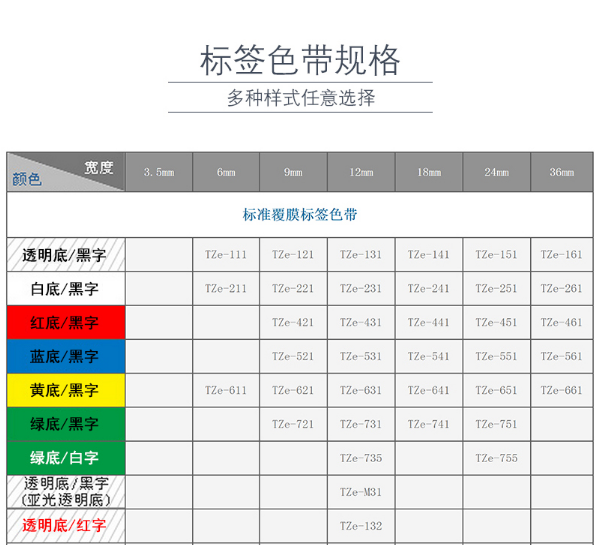Select the green 绿底/黑字 color label
The height and width of the screenshot is (545, 601).
tap(66, 424)
